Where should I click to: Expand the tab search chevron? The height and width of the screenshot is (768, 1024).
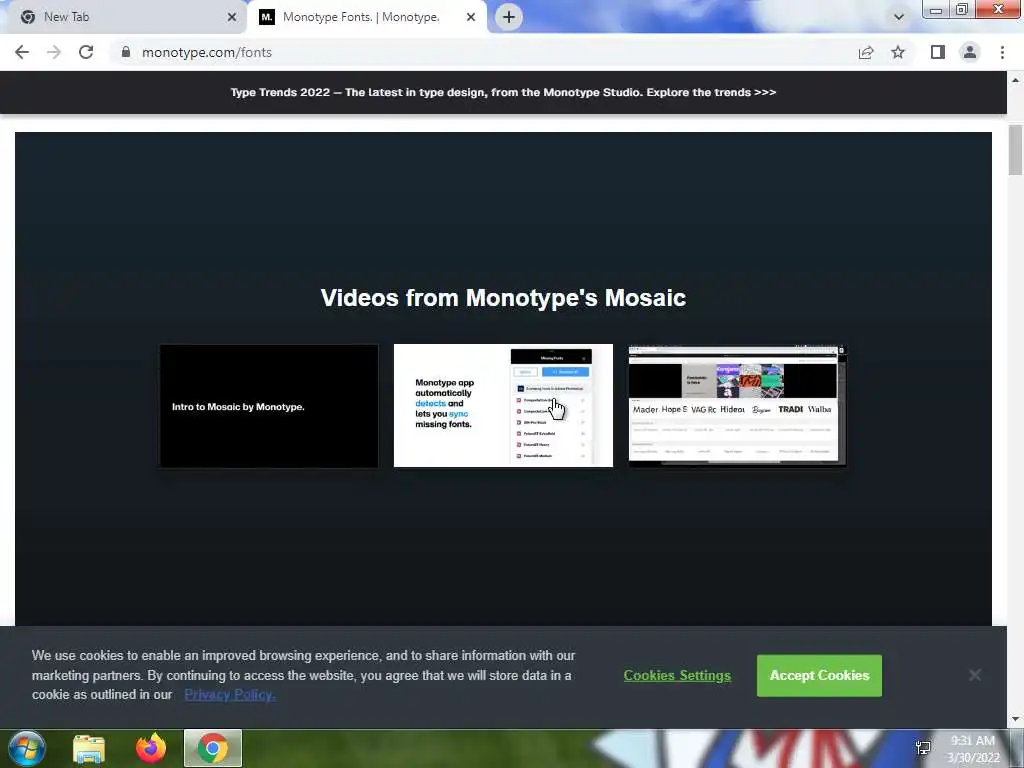point(899,17)
